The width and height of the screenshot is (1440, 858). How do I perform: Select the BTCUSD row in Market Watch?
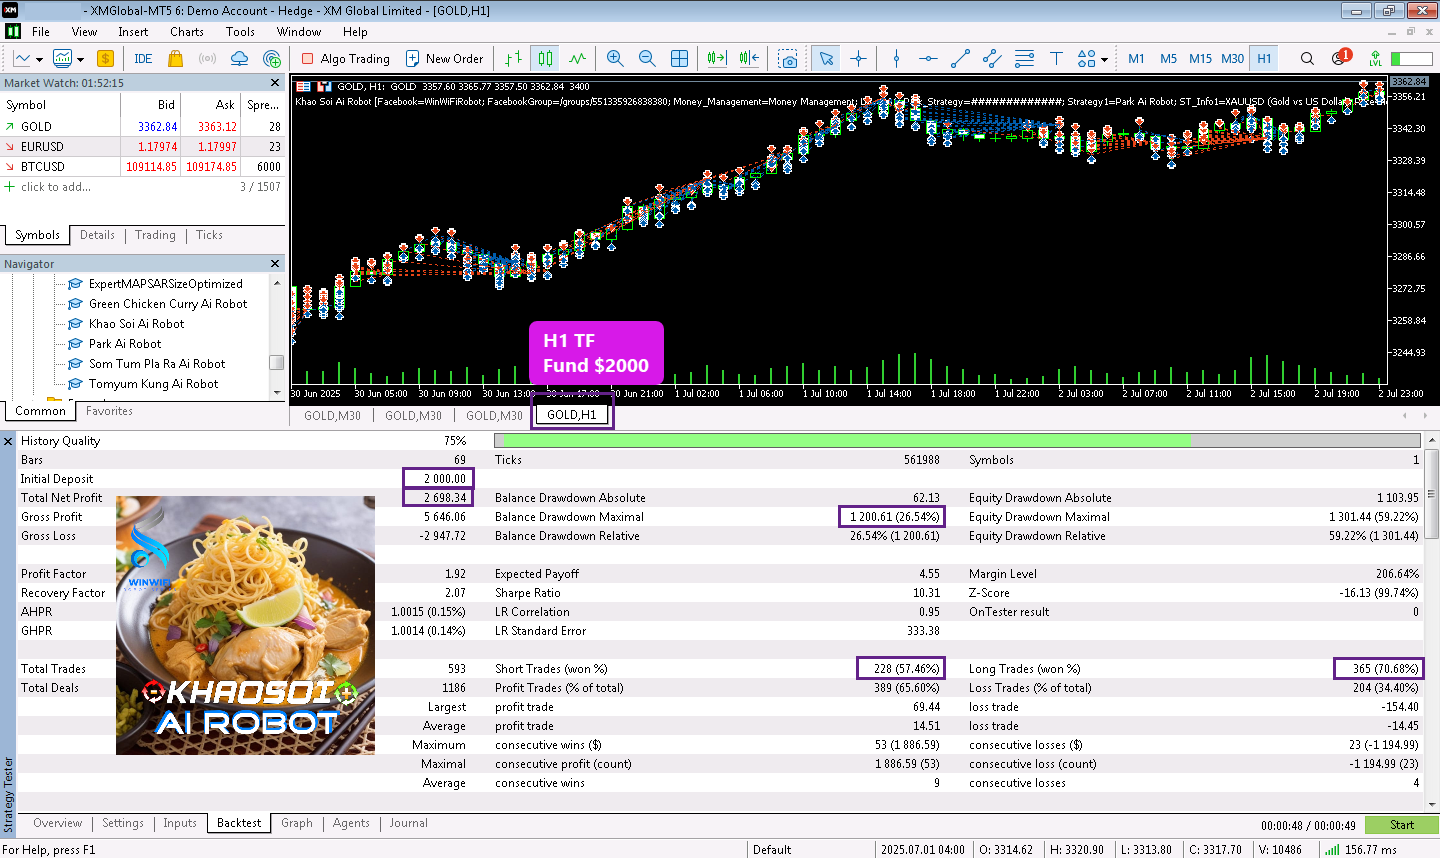[x=143, y=167]
